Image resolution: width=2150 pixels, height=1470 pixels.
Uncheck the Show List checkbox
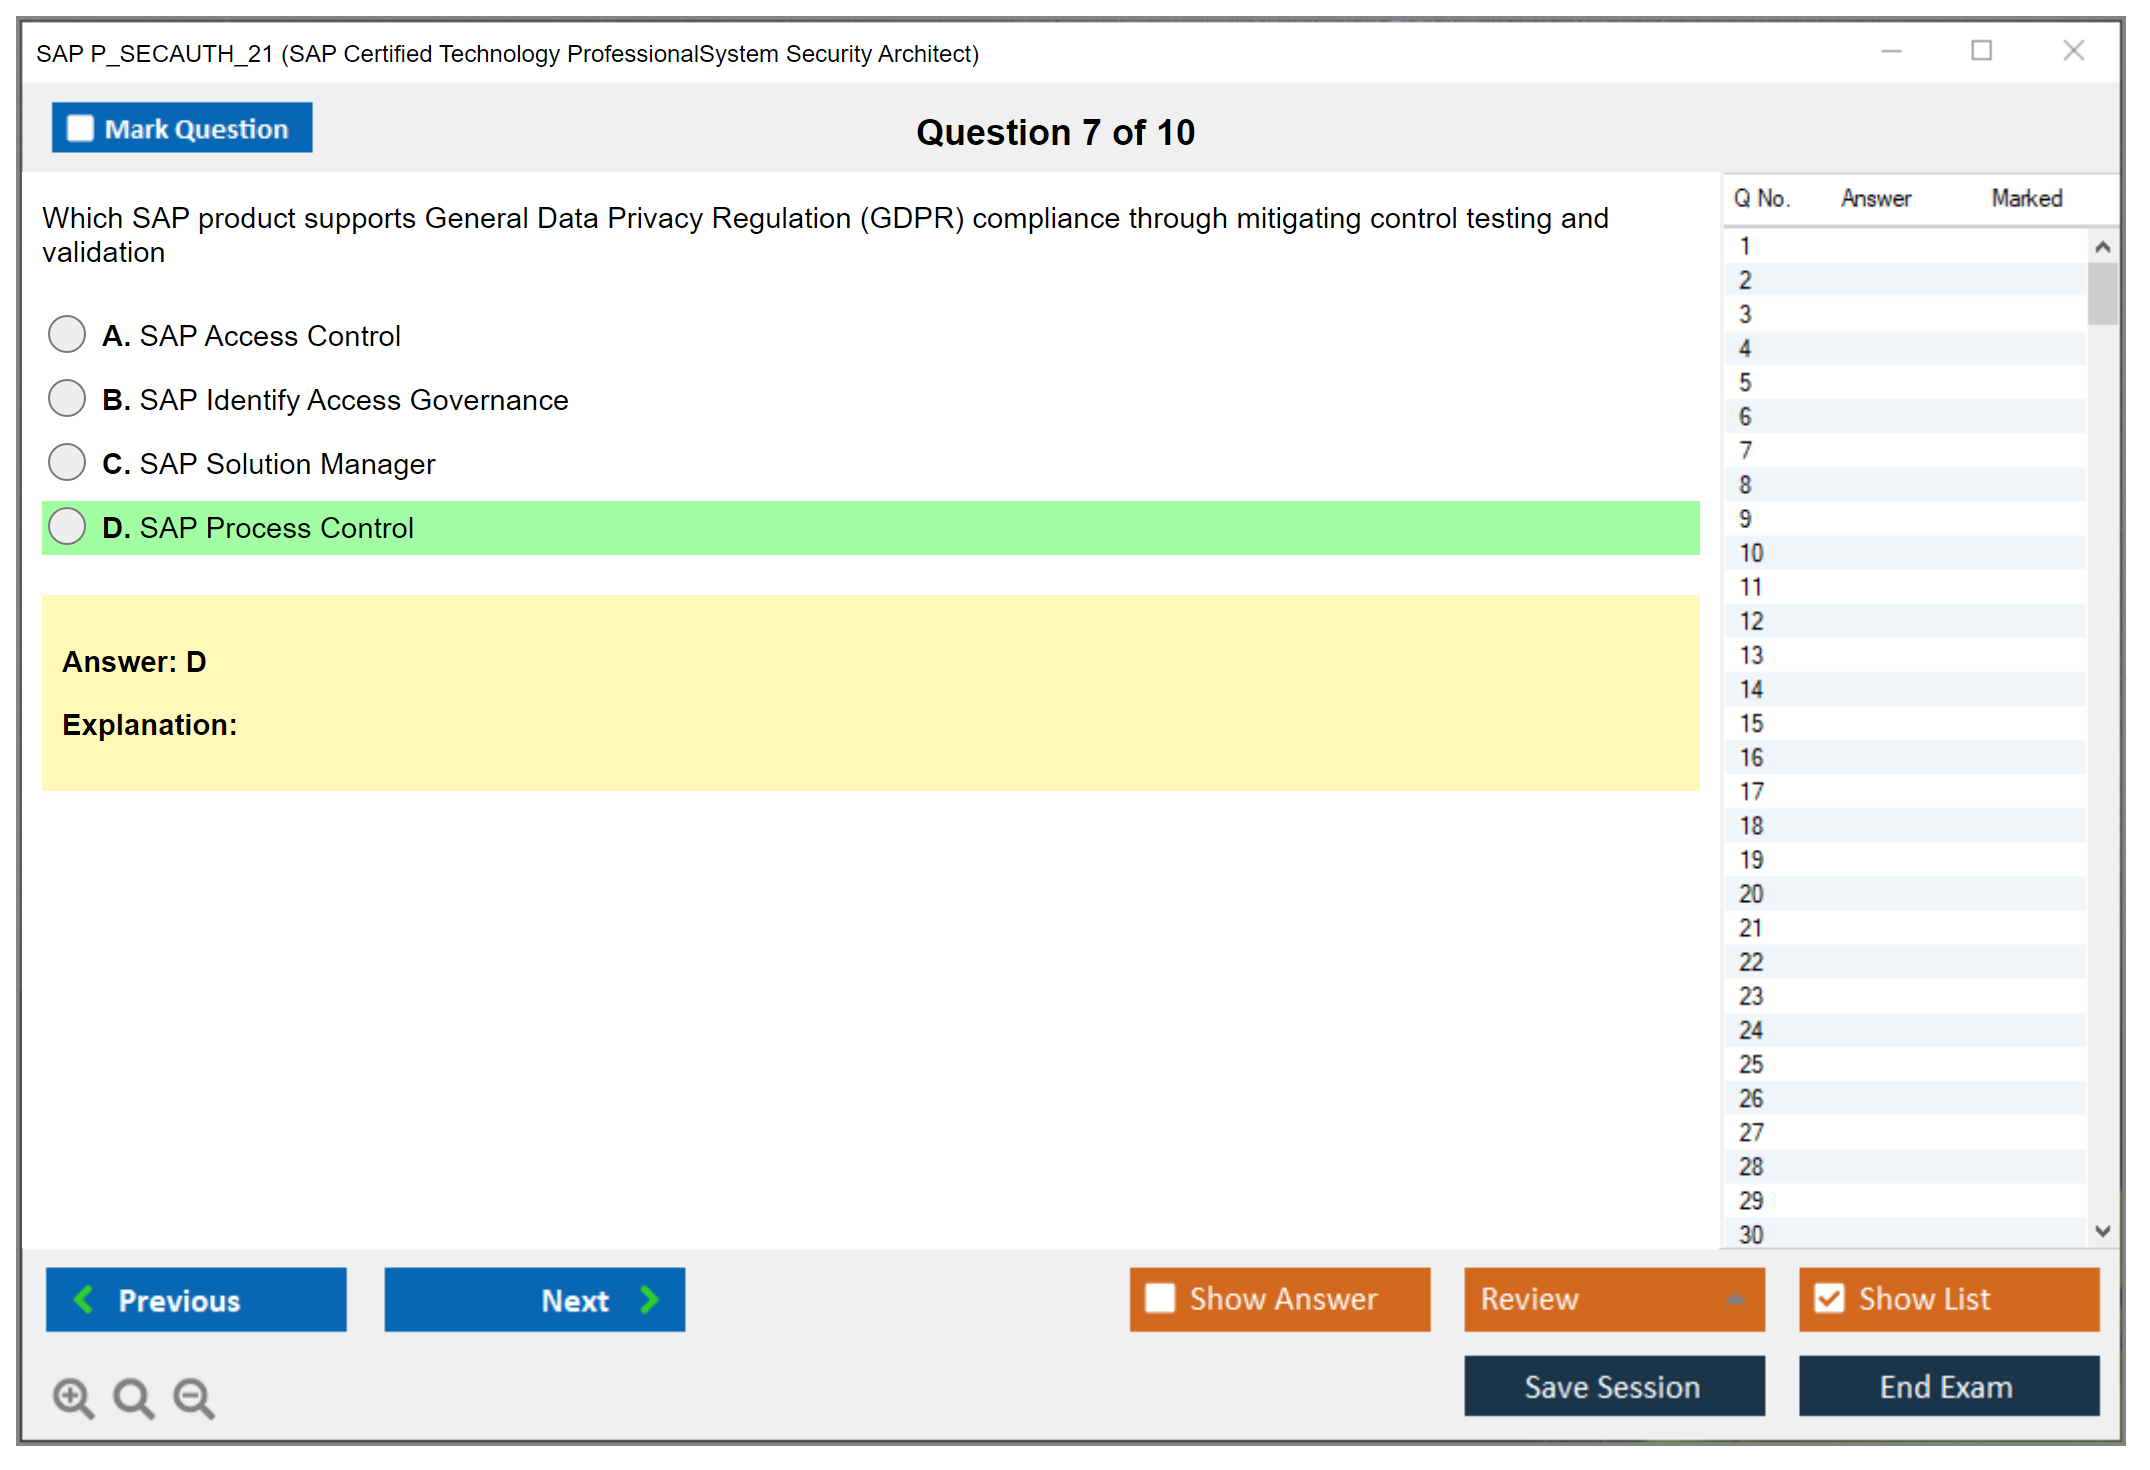pyautogui.click(x=1829, y=1298)
